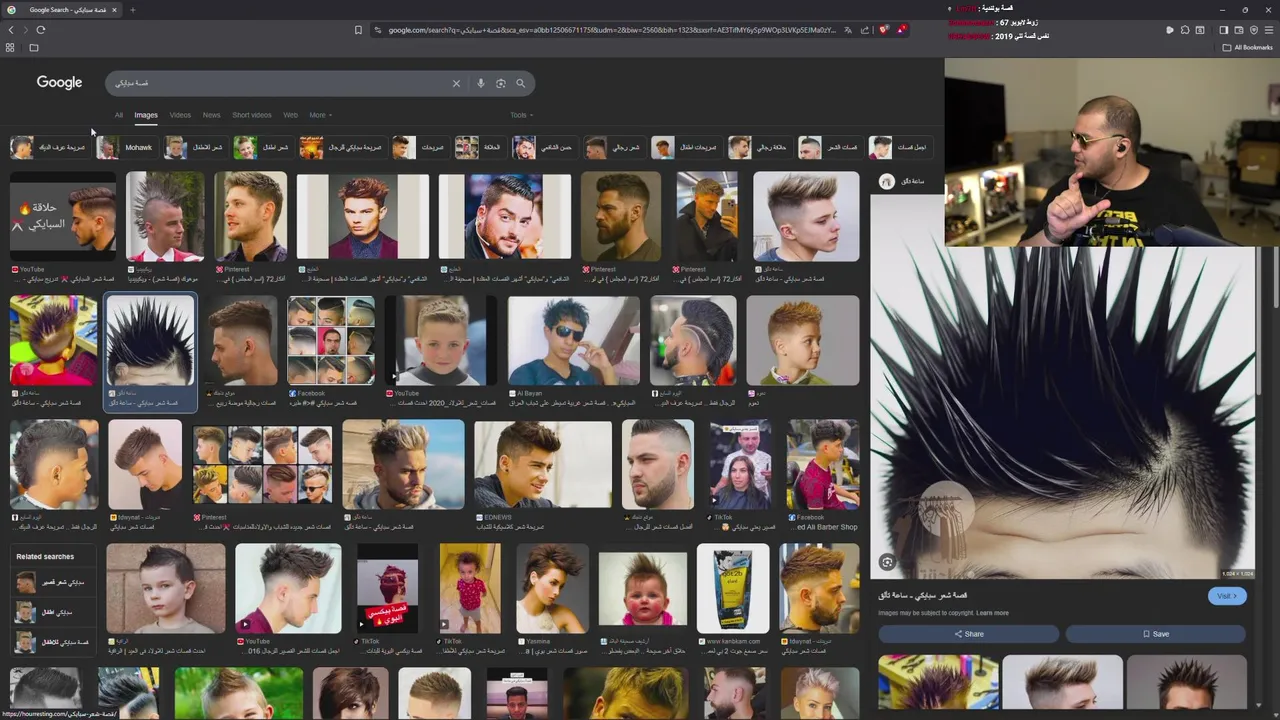Clear the search query with the X icon
The width and height of the screenshot is (1280, 720).
456,83
